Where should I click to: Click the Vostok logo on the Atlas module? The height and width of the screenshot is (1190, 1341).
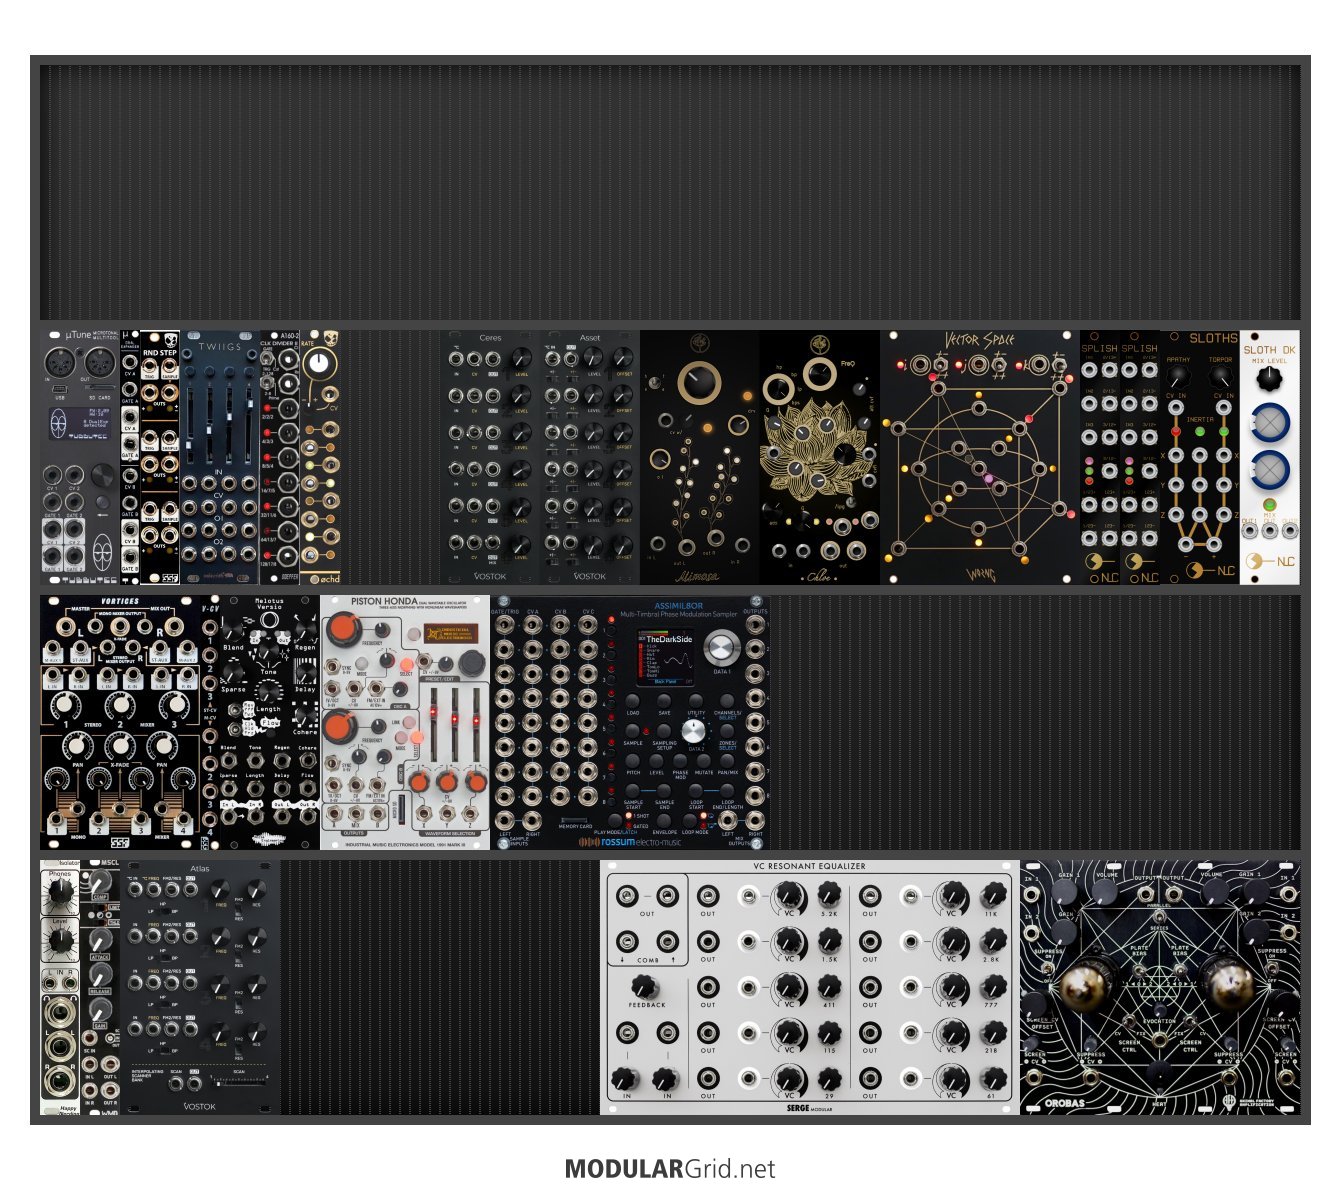(x=200, y=1106)
